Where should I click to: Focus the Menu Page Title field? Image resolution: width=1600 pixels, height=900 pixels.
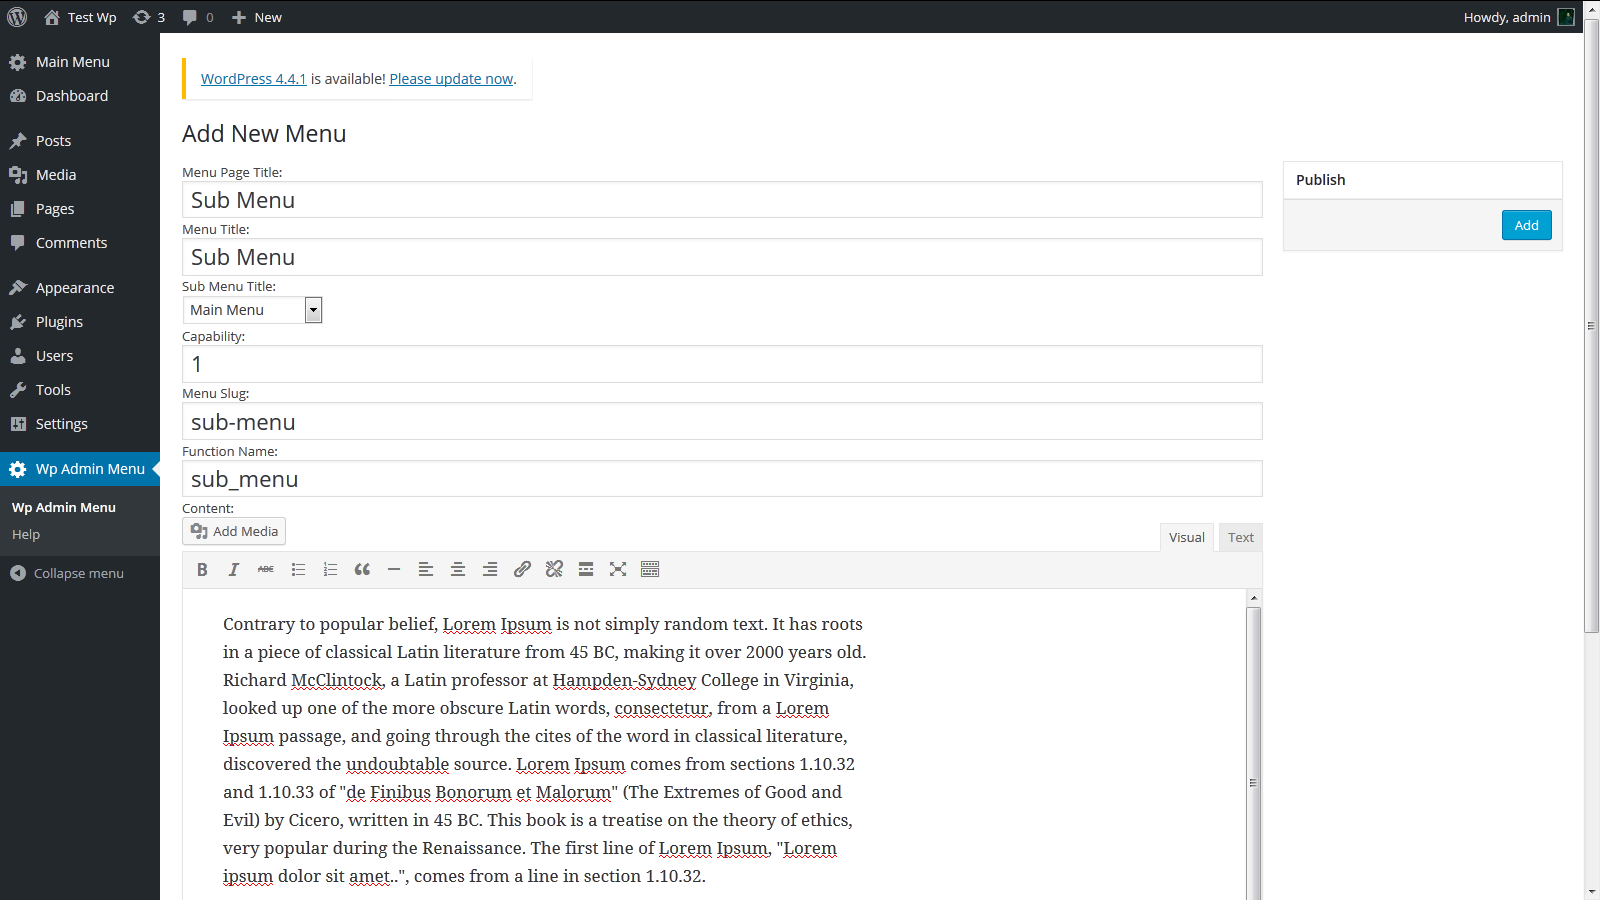pyautogui.click(x=722, y=200)
